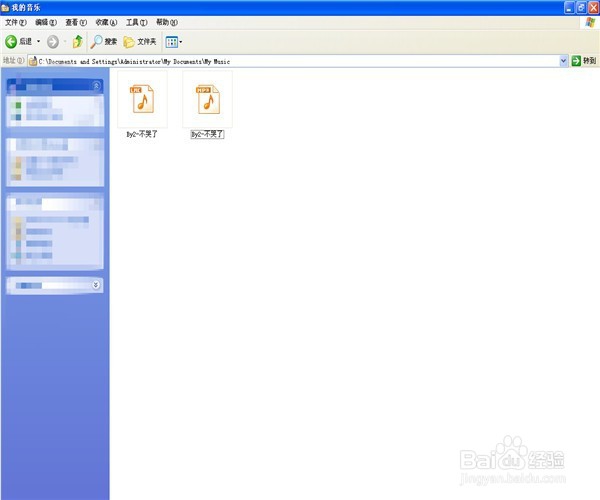Collapse the first task pane section
The image size is (600, 500).
(96, 86)
